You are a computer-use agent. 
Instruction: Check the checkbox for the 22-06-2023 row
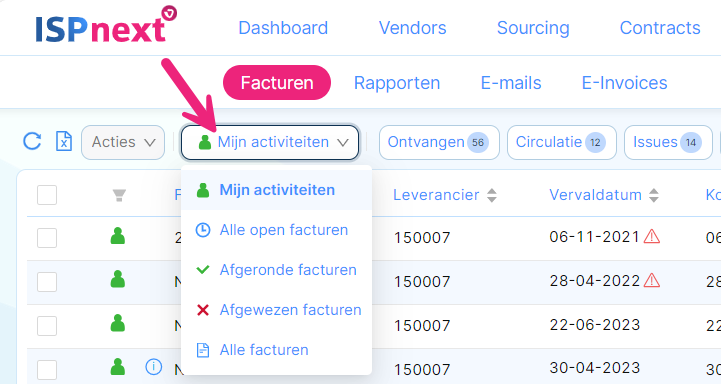tap(47, 326)
